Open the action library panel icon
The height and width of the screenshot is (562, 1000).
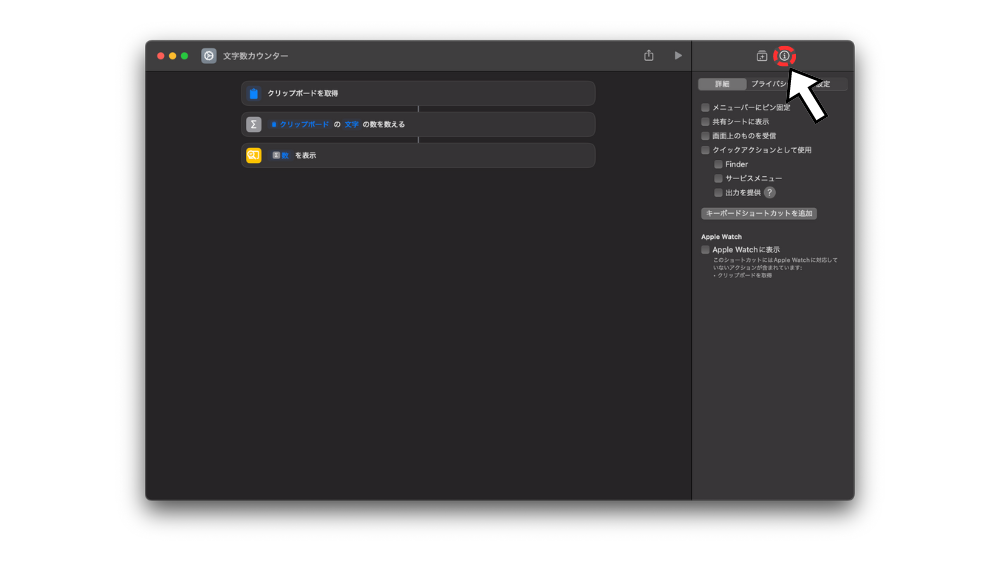click(761, 56)
